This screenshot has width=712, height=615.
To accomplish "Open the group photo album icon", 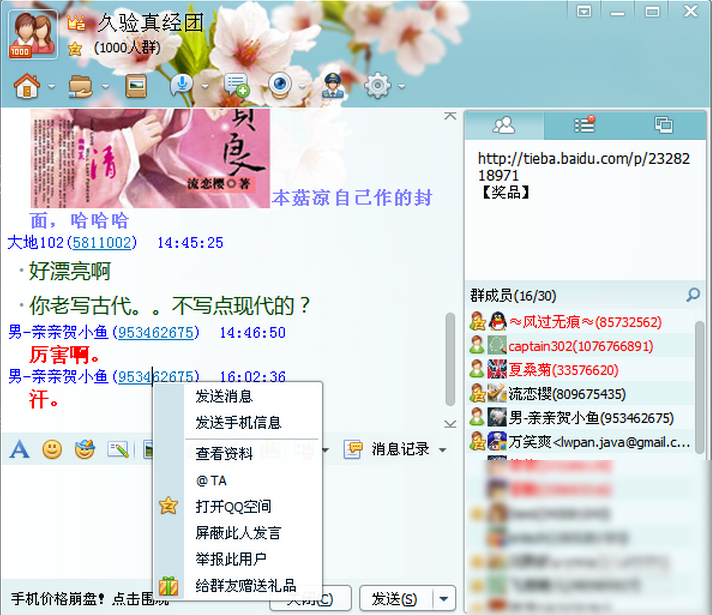I will 136,85.
